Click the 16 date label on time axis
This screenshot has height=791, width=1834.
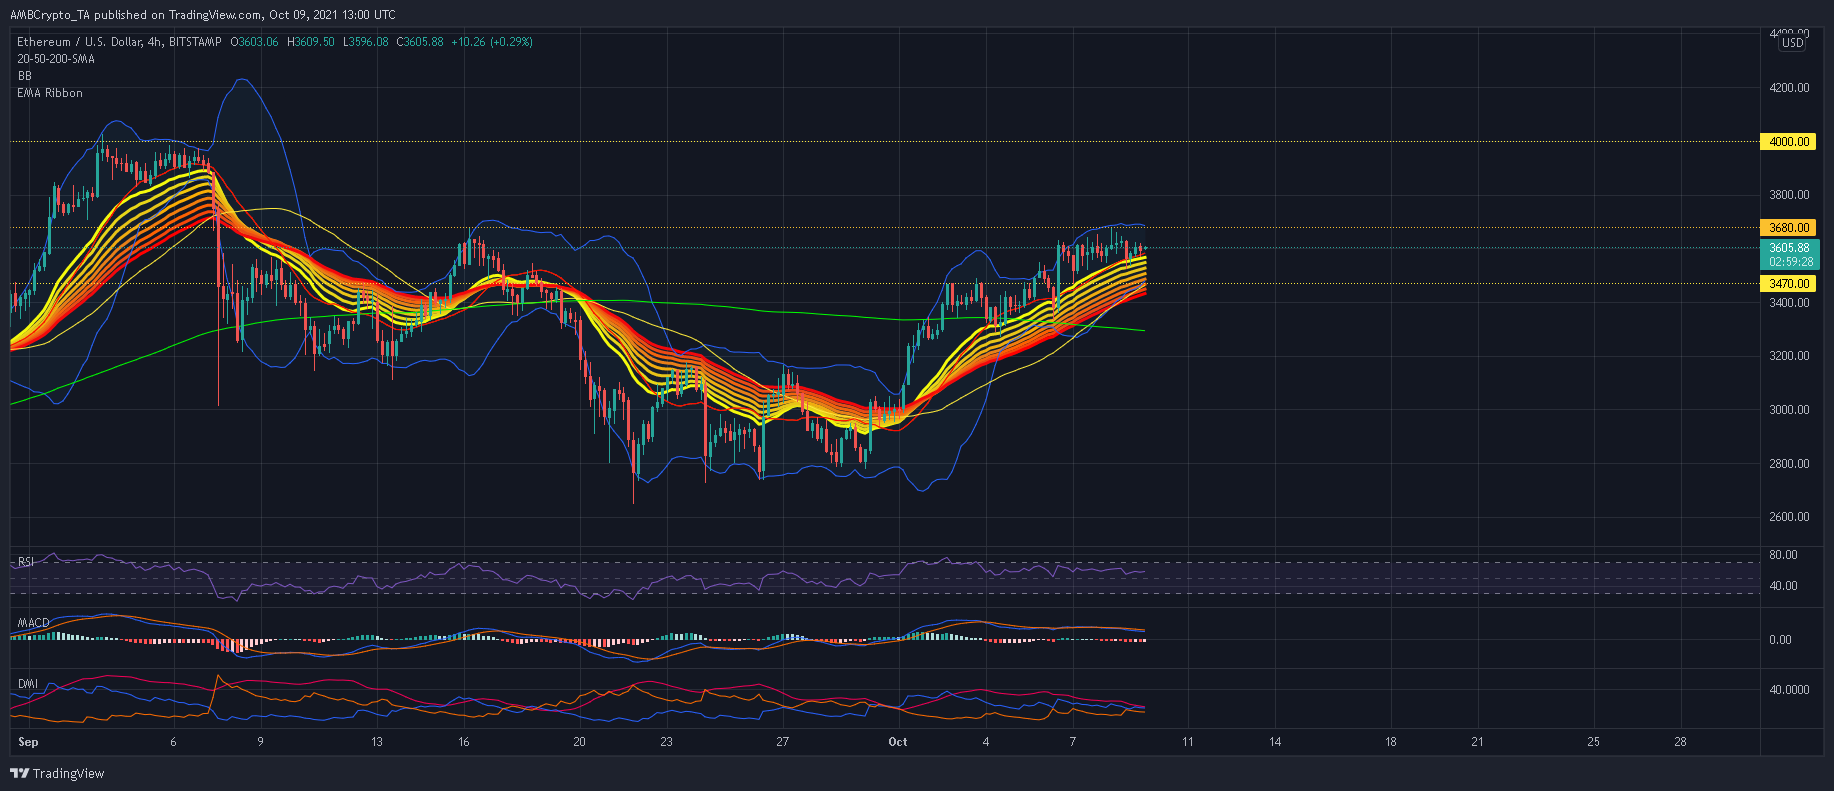coord(464,742)
